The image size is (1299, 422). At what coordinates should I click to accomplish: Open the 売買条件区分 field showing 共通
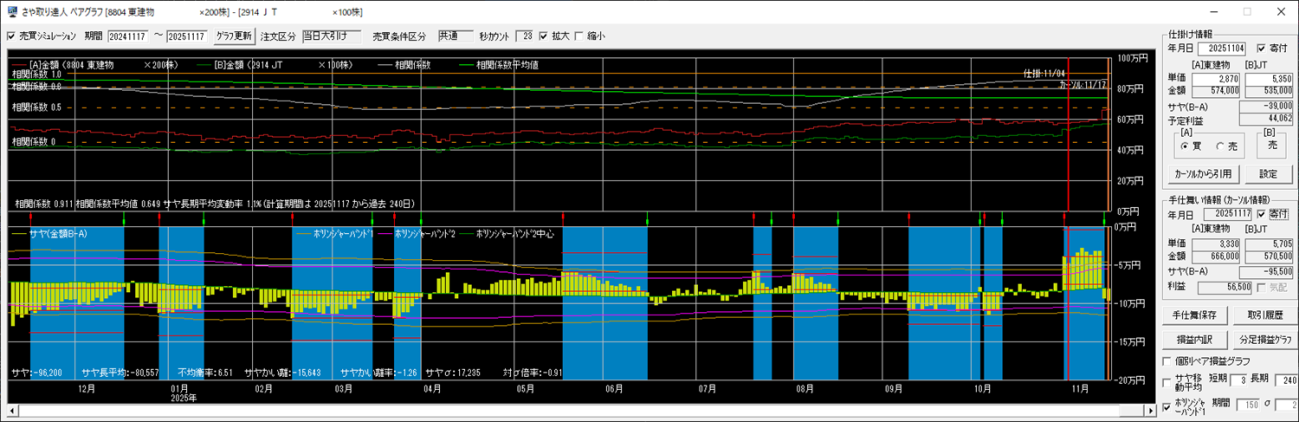coord(456,36)
